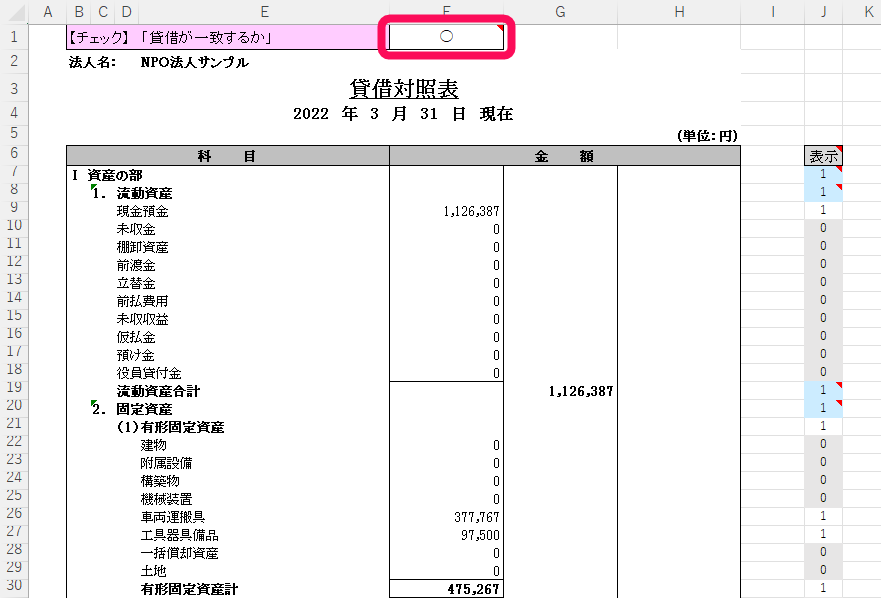Click the 表示 flag in the 現金預金 row
Image resolution: width=881 pixels, height=598 pixels.
click(x=823, y=210)
